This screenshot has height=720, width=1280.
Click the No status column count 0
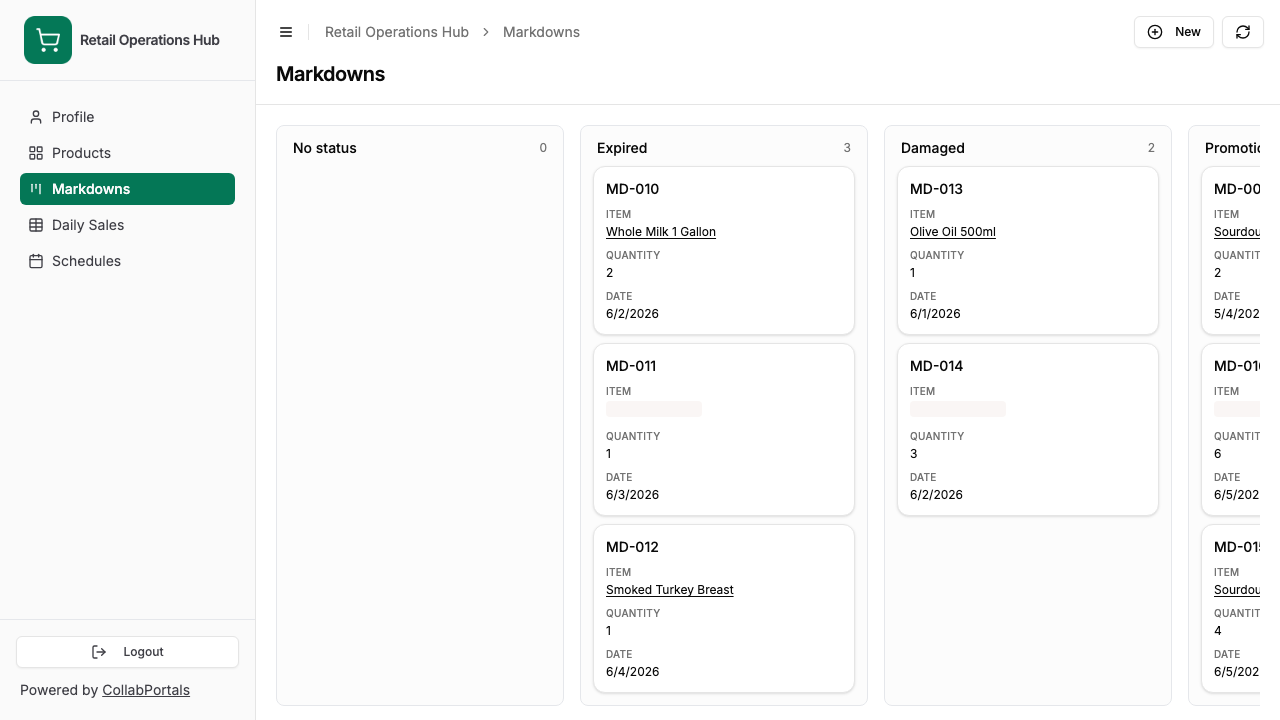click(543, 148)
